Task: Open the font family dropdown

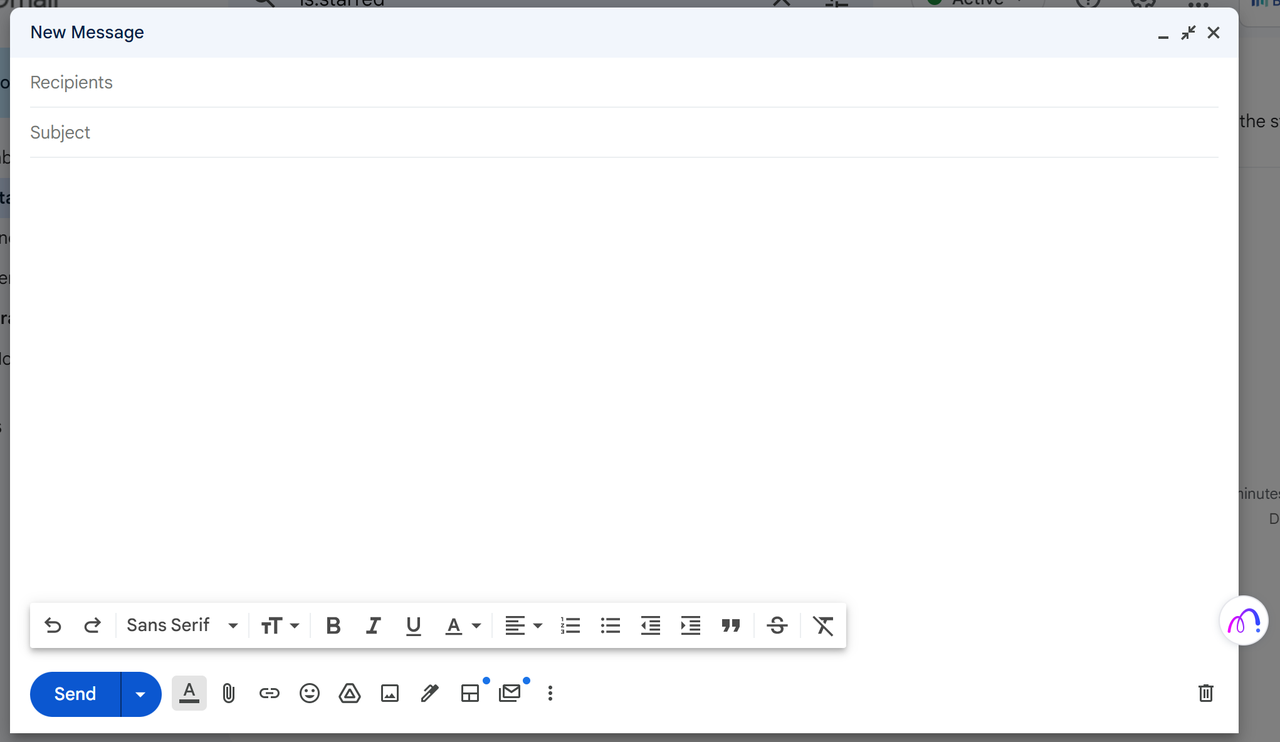Action: point(181,625)
